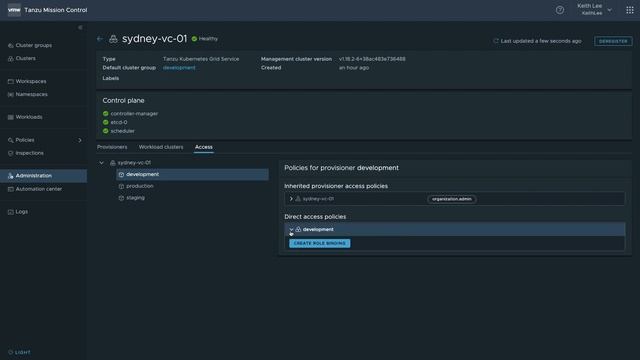Click the Logs sidebar icon
Screen dimensions: 640x360
(11, 212)
